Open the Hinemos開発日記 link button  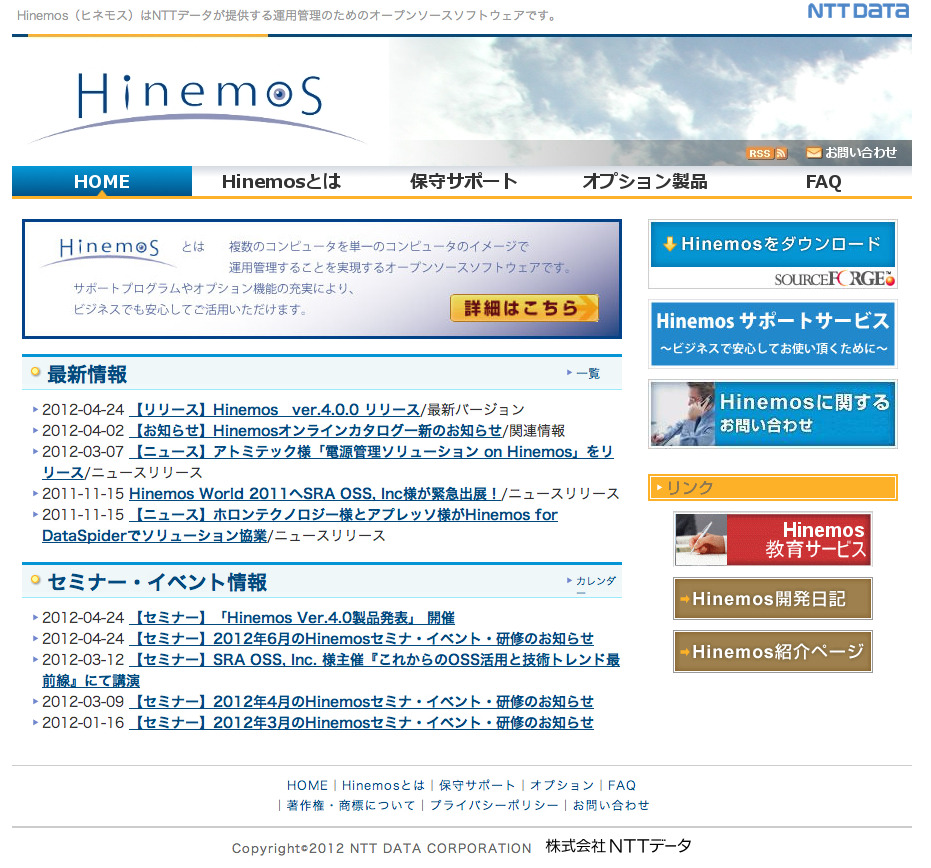pos(772,598)
